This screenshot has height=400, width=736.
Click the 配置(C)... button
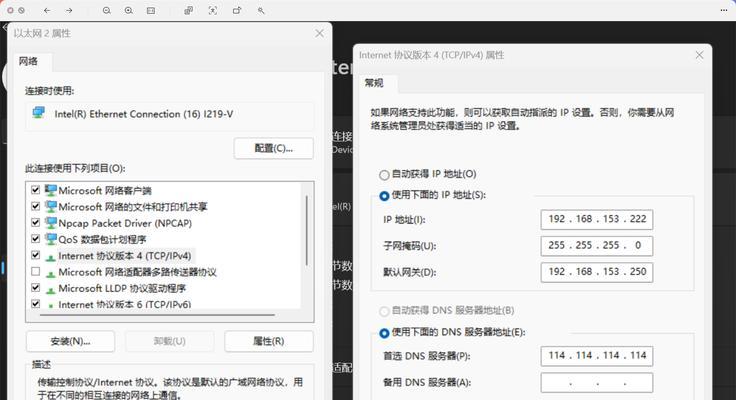274,148
